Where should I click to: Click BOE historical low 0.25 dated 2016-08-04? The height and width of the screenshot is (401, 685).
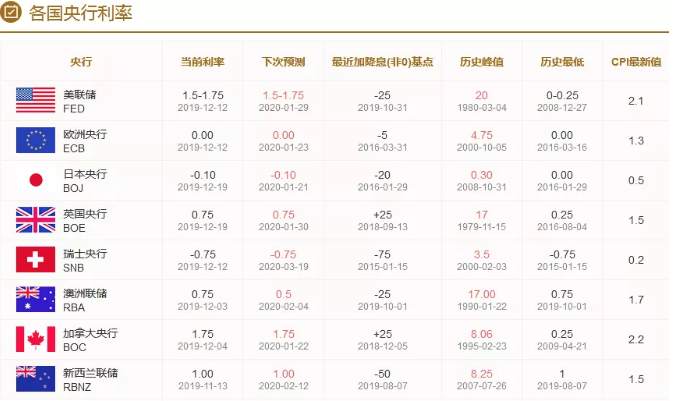click(x=562, y=220)
